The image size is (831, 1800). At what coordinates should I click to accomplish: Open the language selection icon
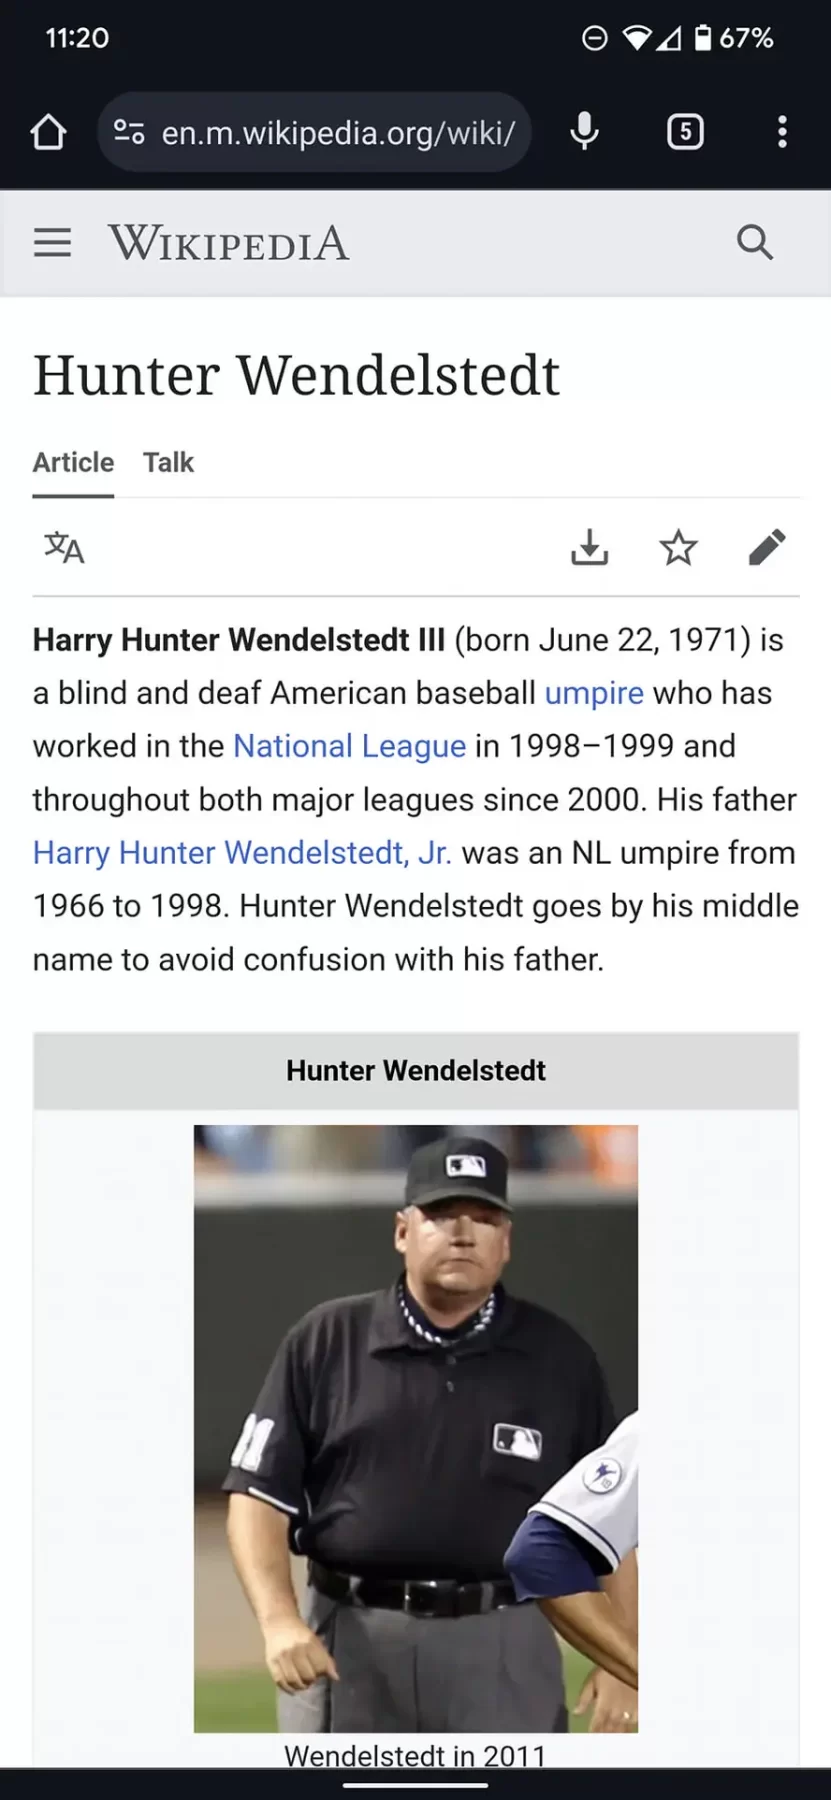click(x=64, y=548)
